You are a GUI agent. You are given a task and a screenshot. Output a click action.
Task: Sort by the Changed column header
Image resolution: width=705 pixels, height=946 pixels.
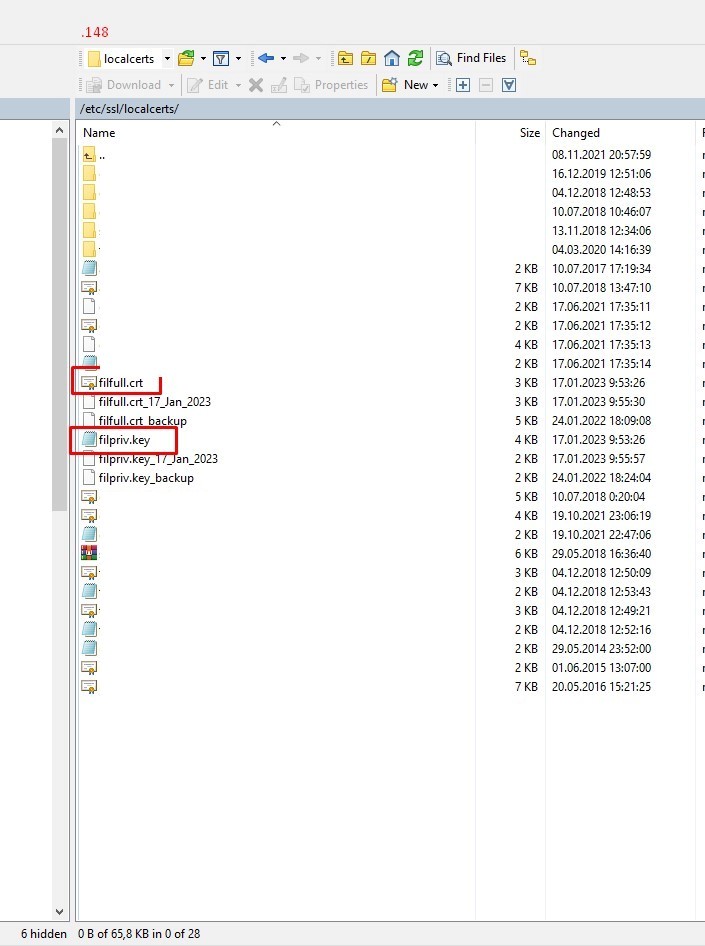[621, 133]
